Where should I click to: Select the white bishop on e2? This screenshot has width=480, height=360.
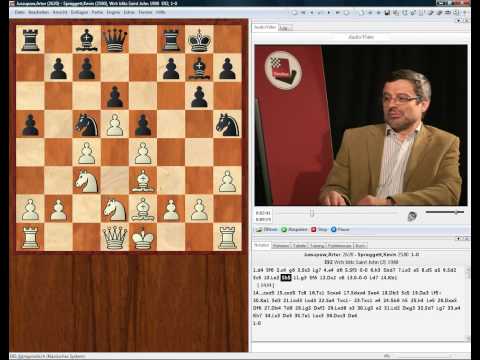pos(143,209)
